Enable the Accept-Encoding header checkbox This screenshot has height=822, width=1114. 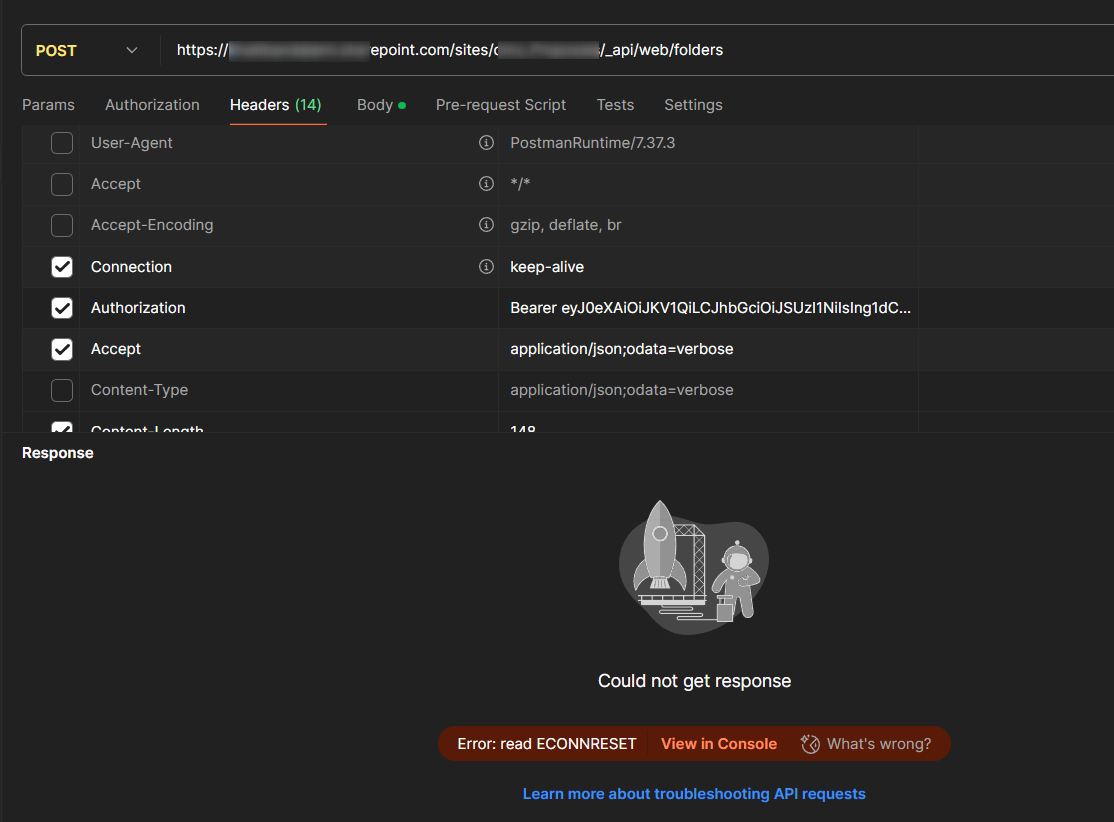click(x=62, y=225)
